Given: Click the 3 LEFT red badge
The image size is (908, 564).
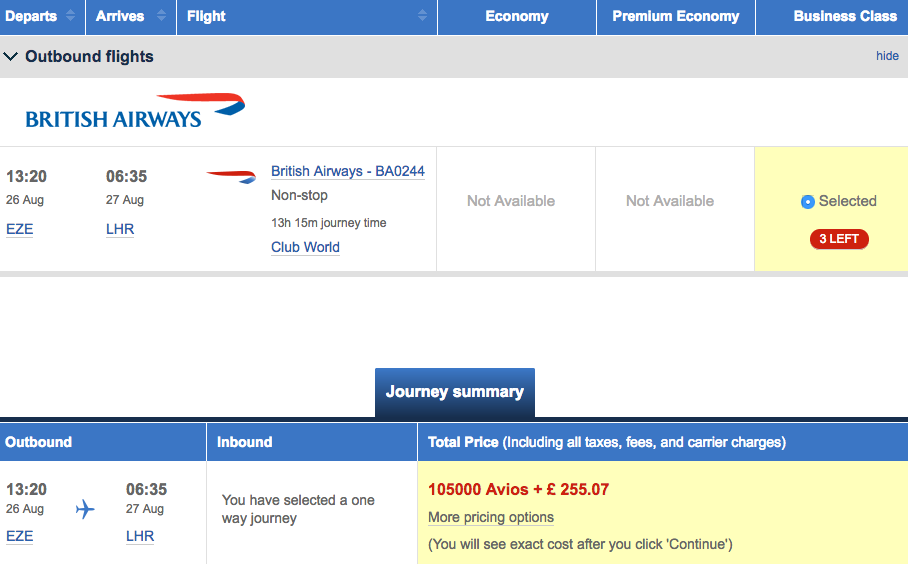Looking at the screenshot, I should (x=839, y=239).
